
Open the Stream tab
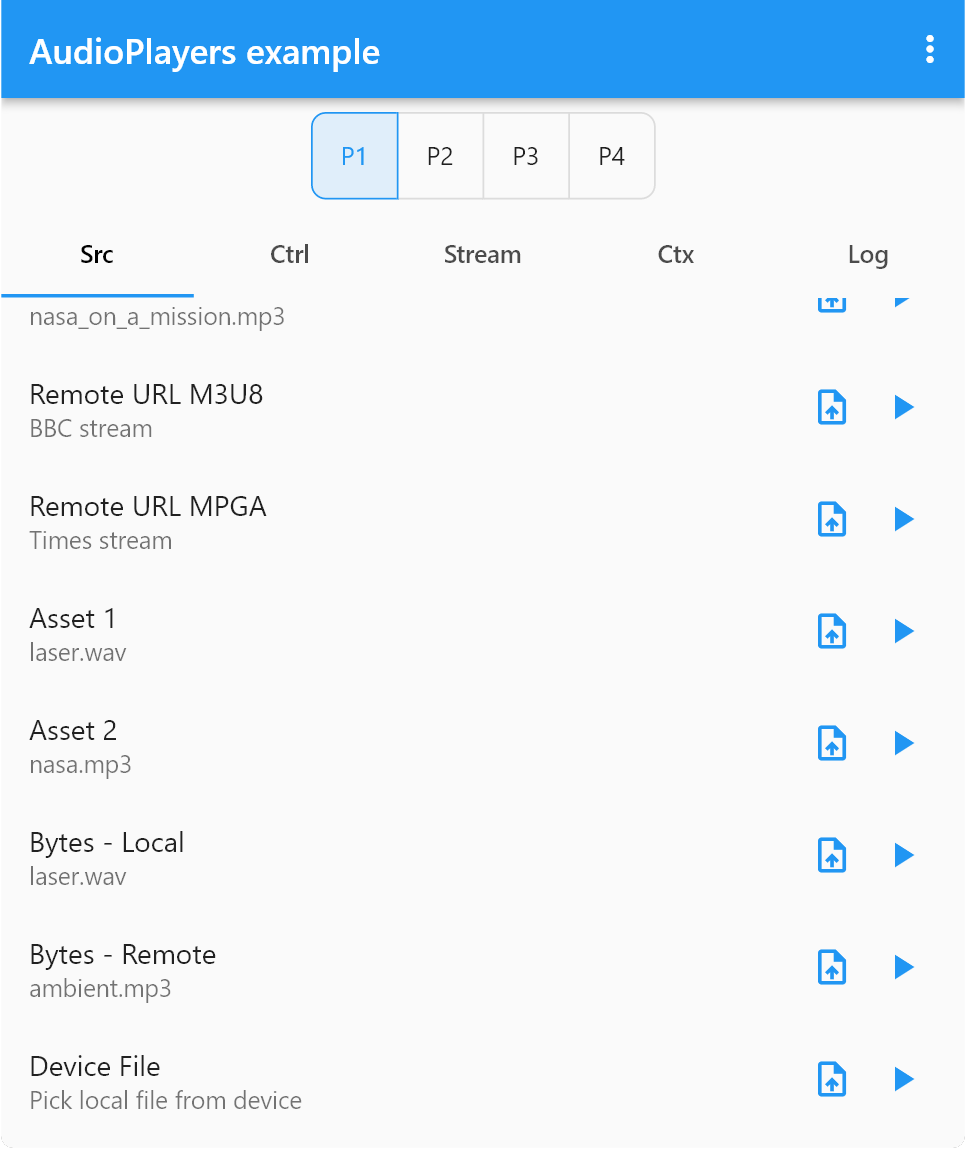pyautogui.click(x=482, y=255)
